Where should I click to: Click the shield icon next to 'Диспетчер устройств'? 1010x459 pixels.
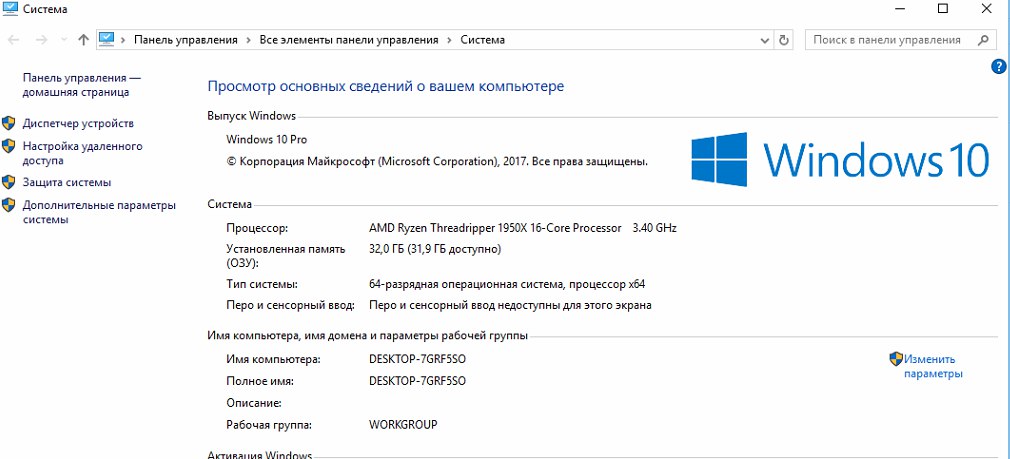pos(8,123)
